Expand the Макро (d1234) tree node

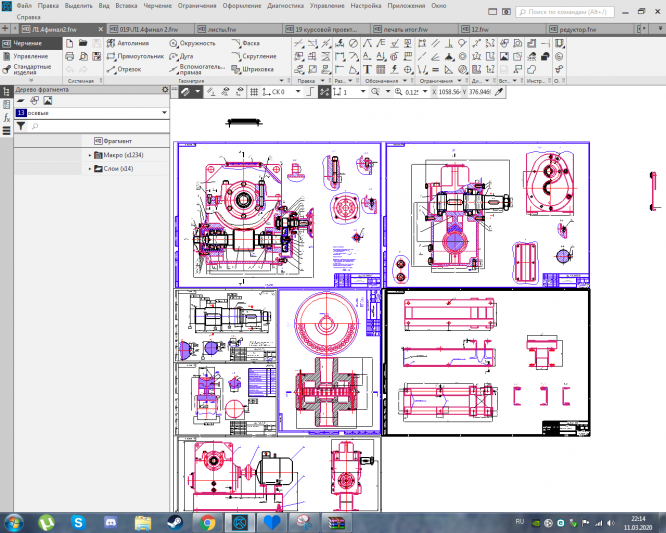90,155
